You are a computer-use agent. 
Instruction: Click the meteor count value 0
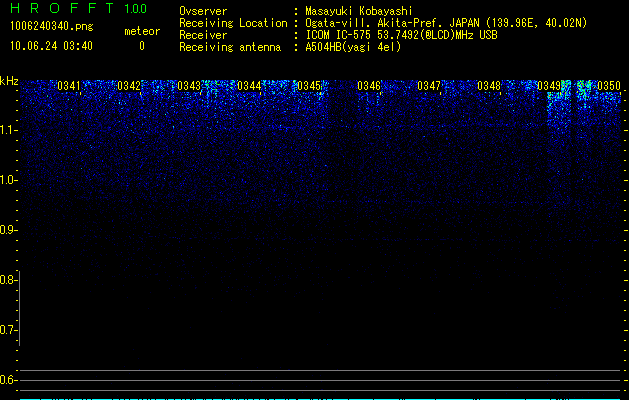[x=142, y=46]
